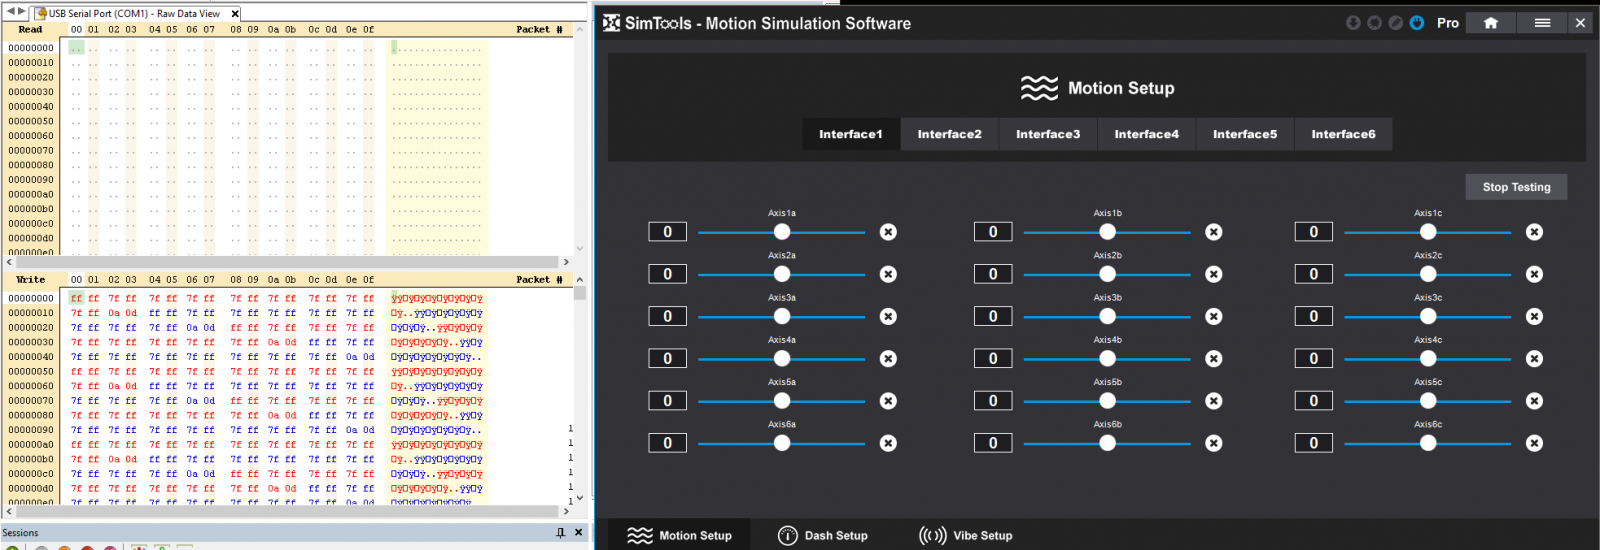Click the Read column header

click(x=30, y=30)
